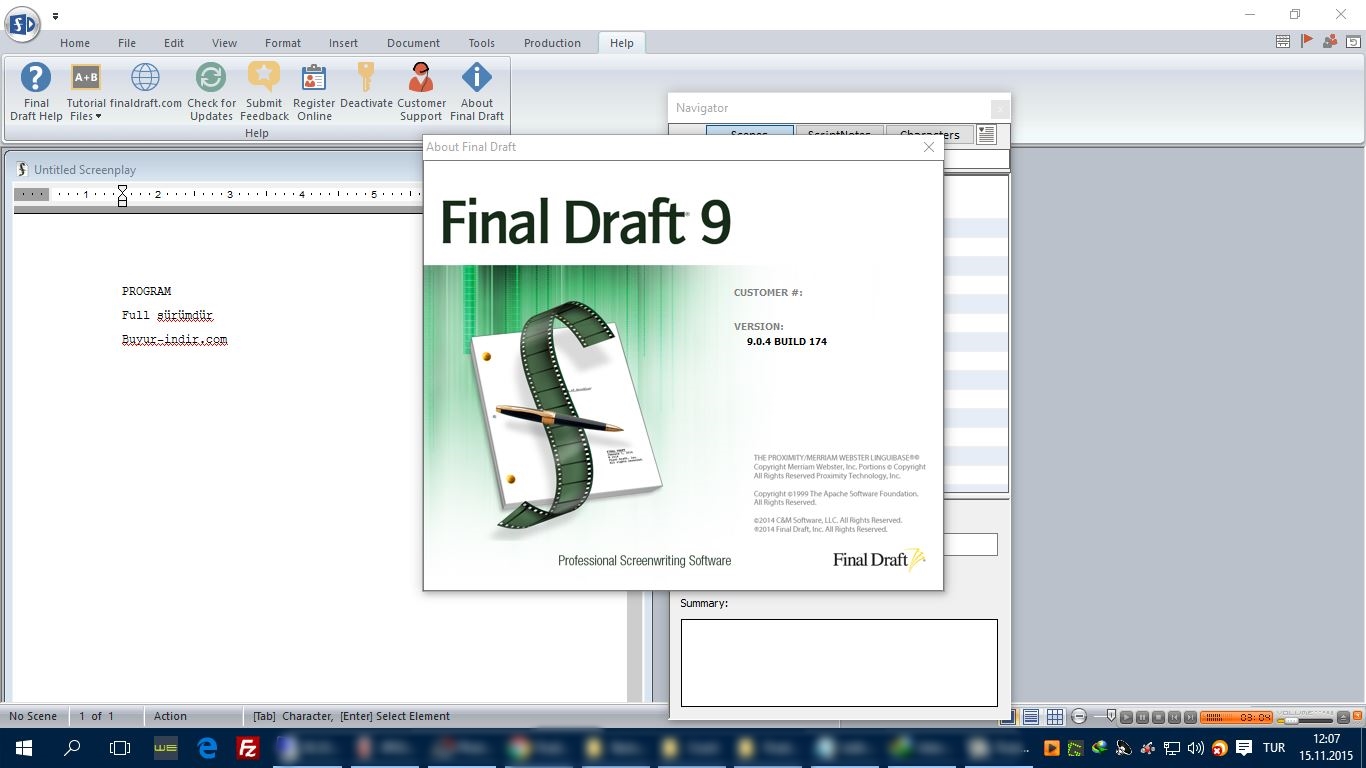Click the media player stop button
1366x768 pixels.
click(x=1158, y=717)
